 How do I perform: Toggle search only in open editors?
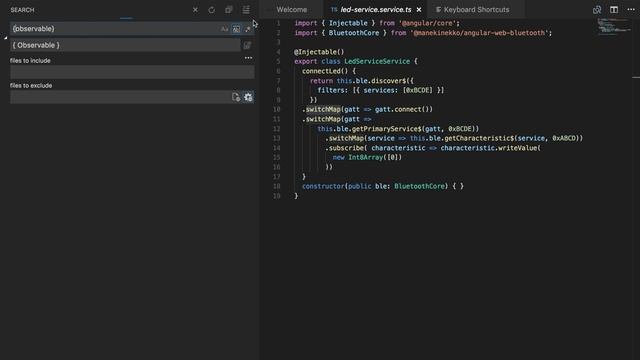pyautogui.click(x=236, y=97)
